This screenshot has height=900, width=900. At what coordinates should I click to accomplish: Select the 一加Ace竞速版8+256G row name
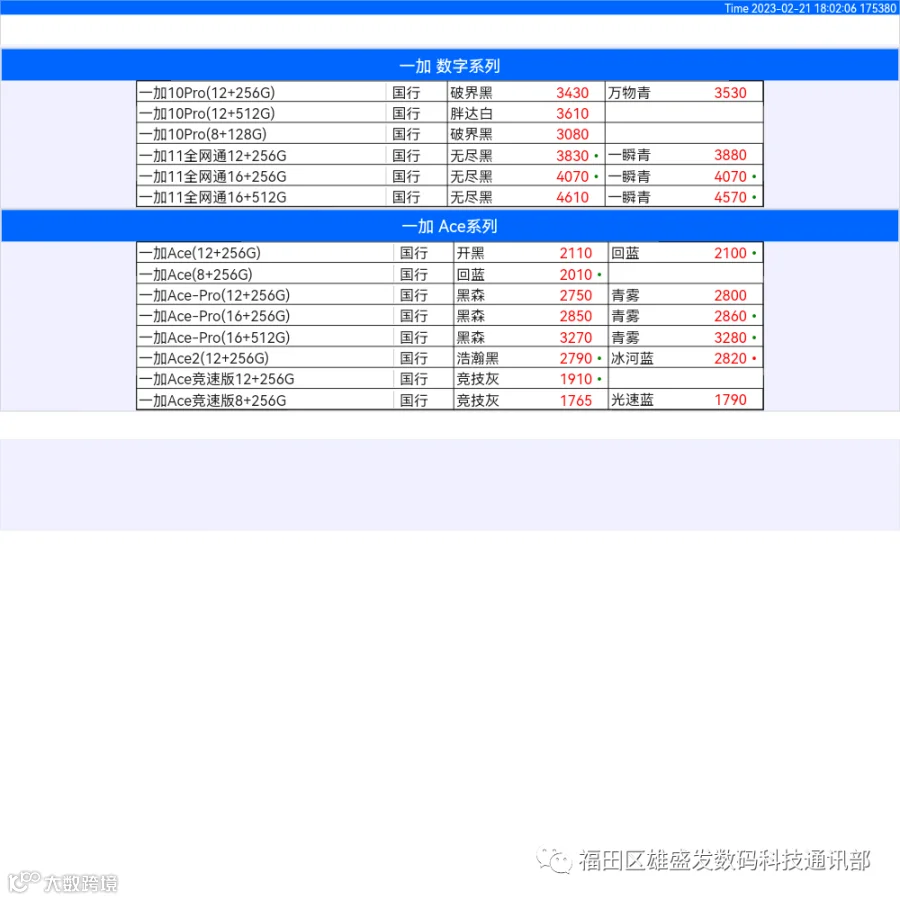(212, 400)
